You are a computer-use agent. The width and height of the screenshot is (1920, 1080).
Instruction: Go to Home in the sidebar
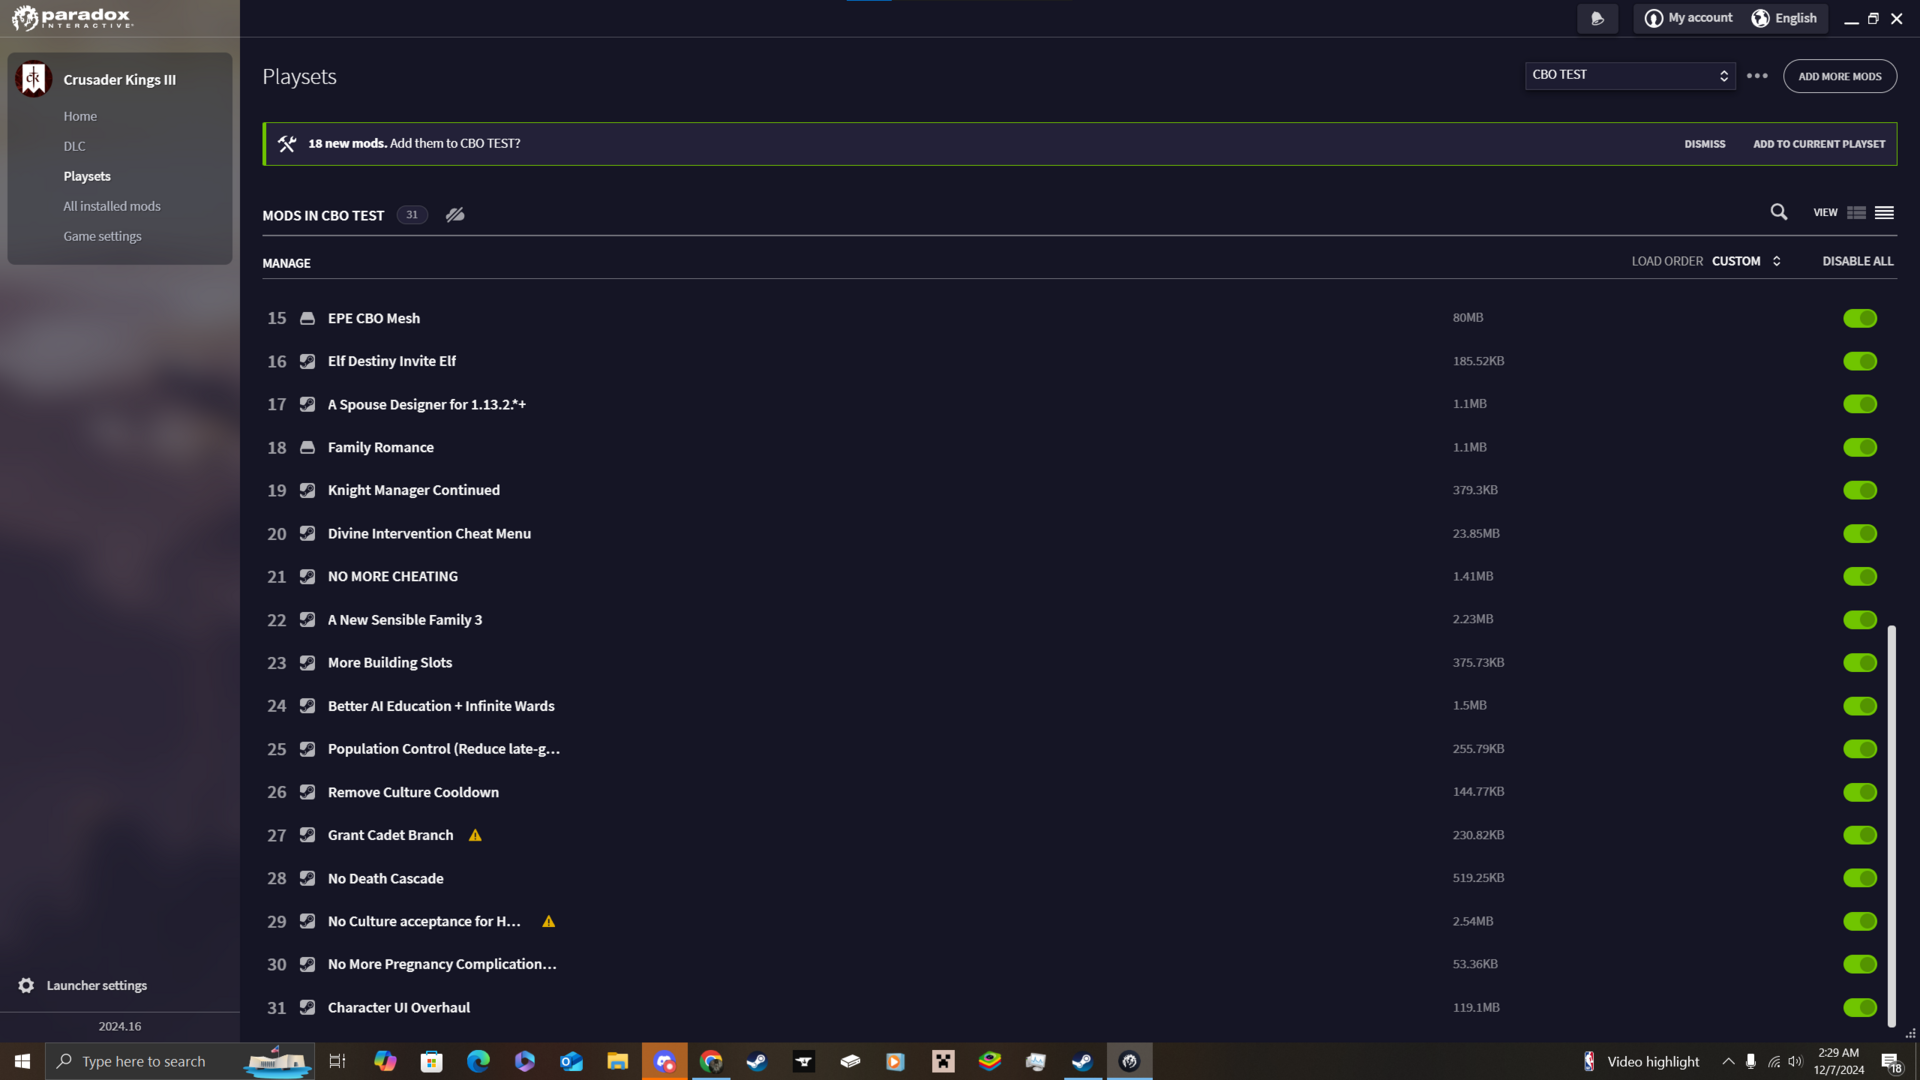pyautogui.click(x=80, y=116)
